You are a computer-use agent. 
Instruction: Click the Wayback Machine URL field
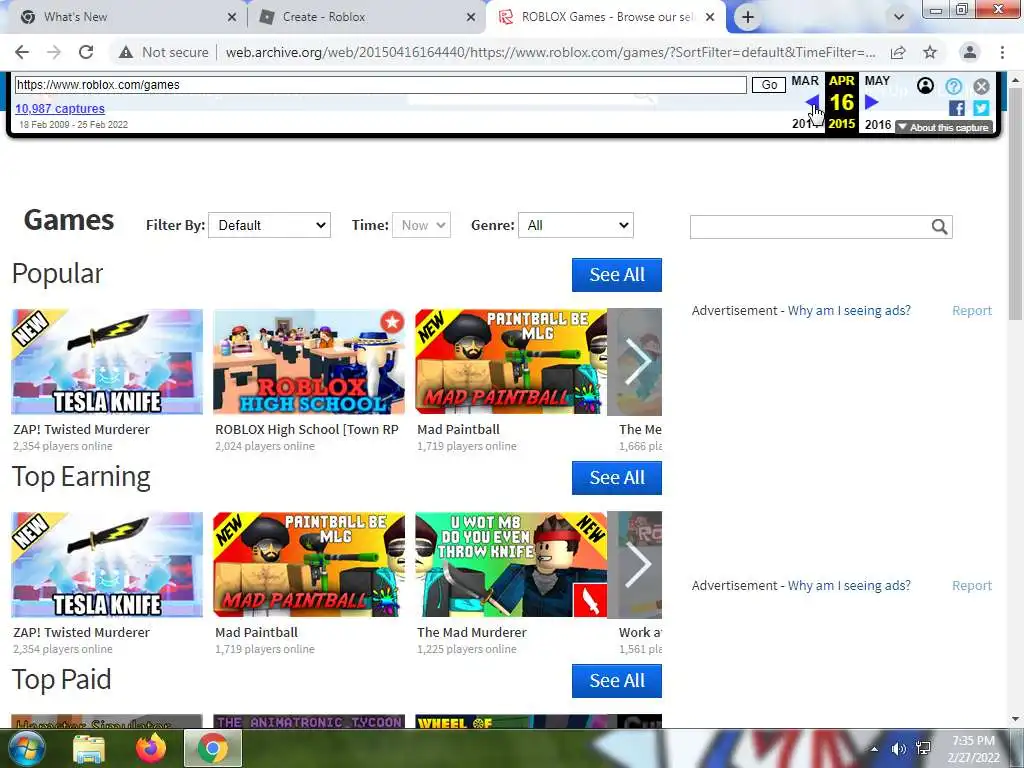pyautogui.click(x=381, y=85)
